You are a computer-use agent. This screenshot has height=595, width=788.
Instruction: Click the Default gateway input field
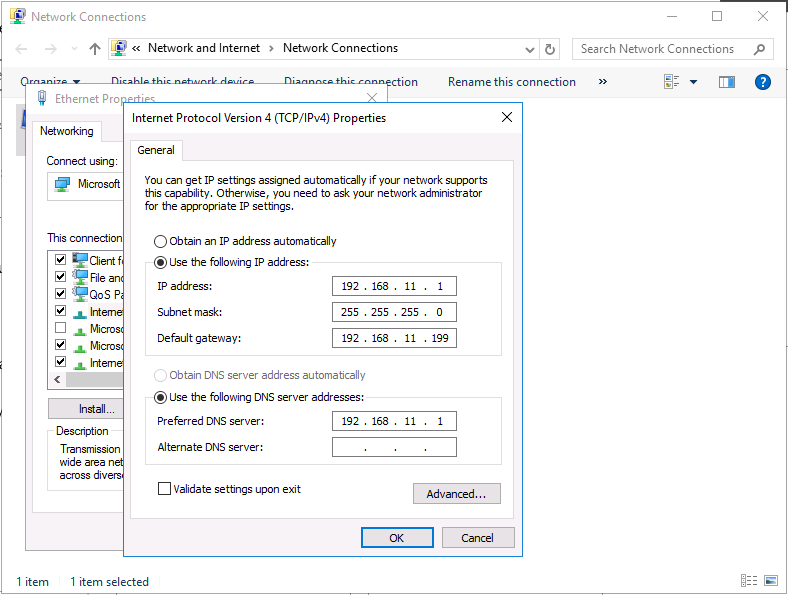click(394, 338)
